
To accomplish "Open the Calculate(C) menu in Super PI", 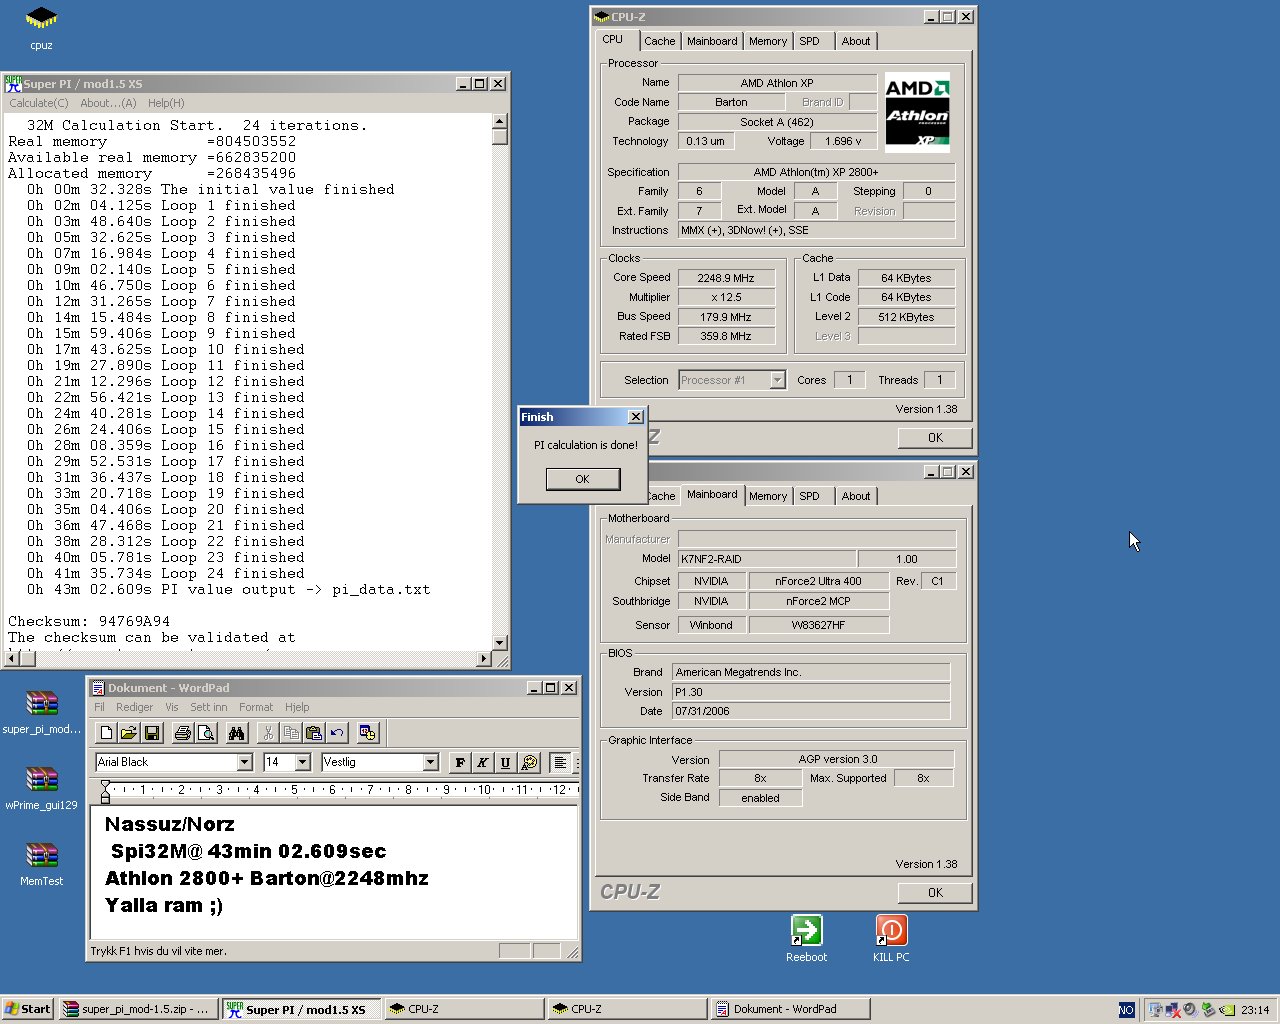I will [x=39, y=103].
